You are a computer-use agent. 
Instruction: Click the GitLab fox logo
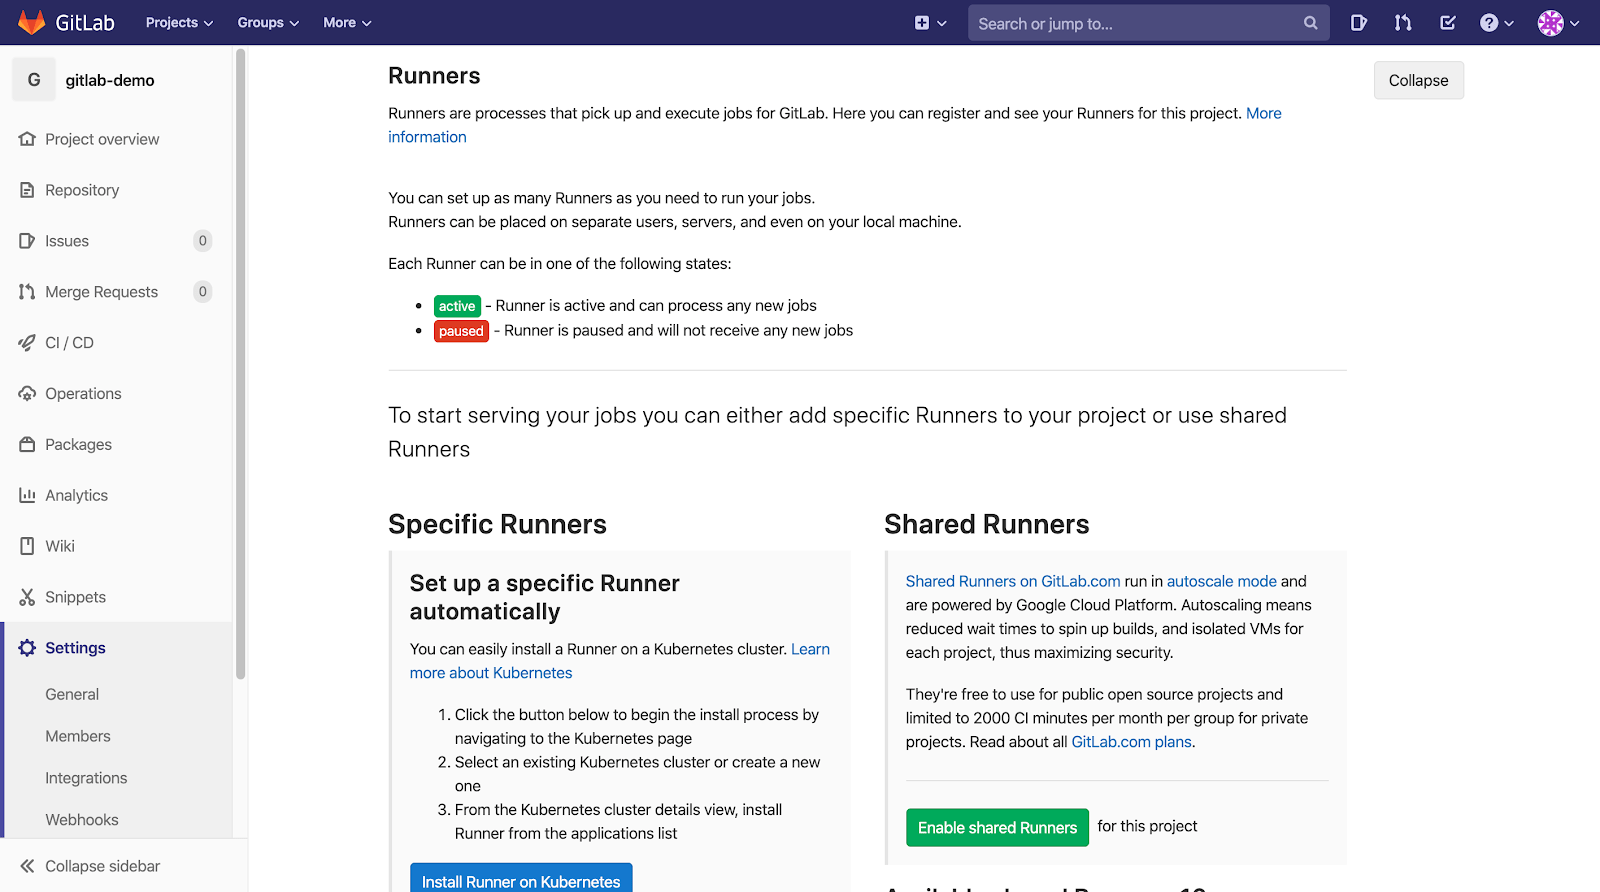[32, 22]
